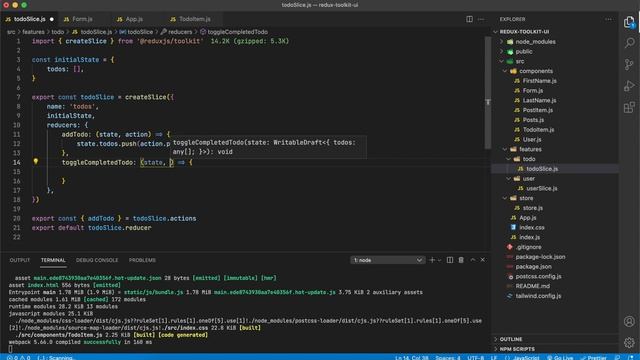
Task: Close the terminal panel
Action: [482, 260]
